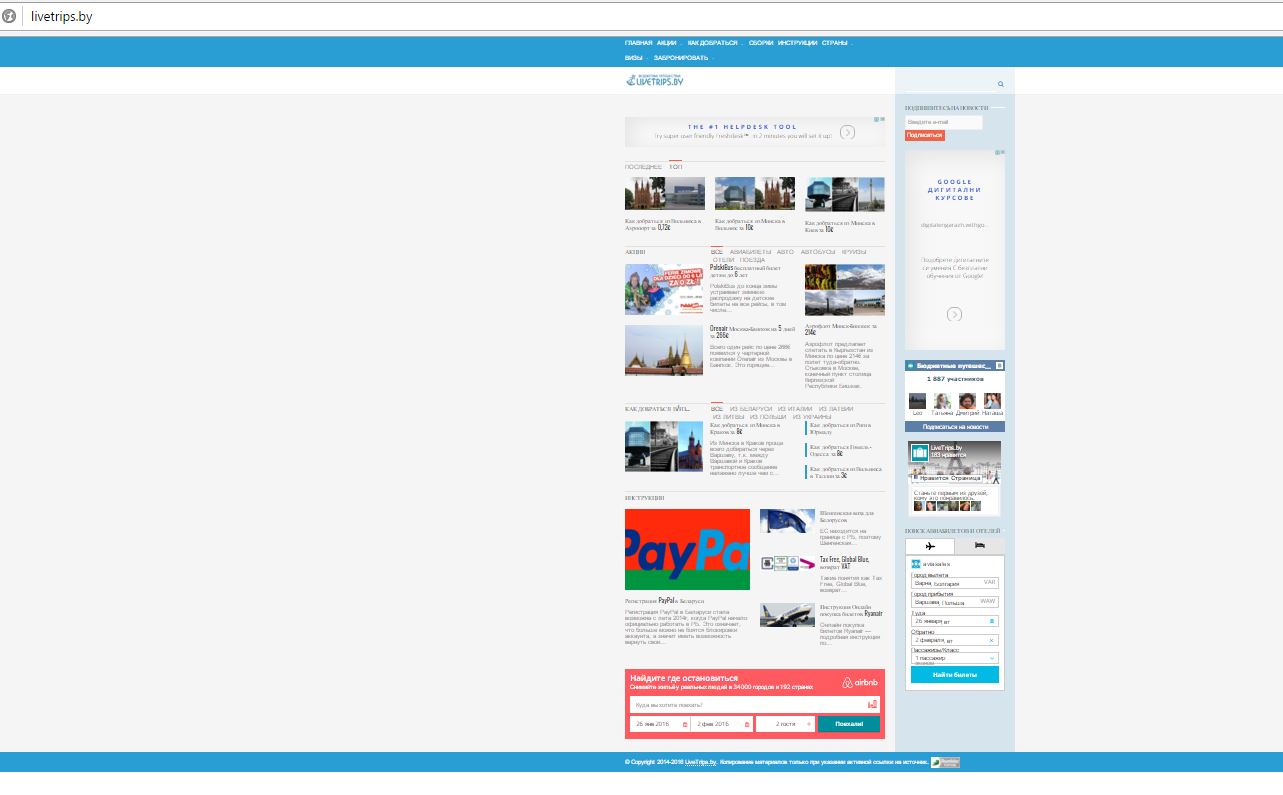Click the Airbnb logo in red widget

point(860,683)
